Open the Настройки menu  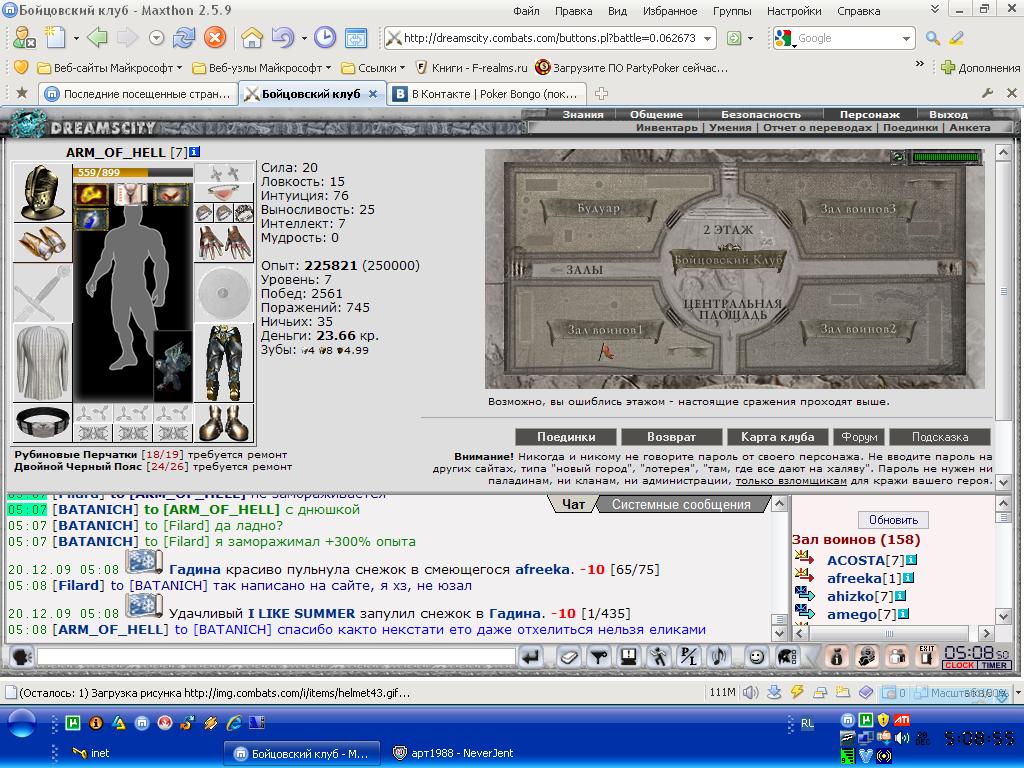(x=794, y=11)
